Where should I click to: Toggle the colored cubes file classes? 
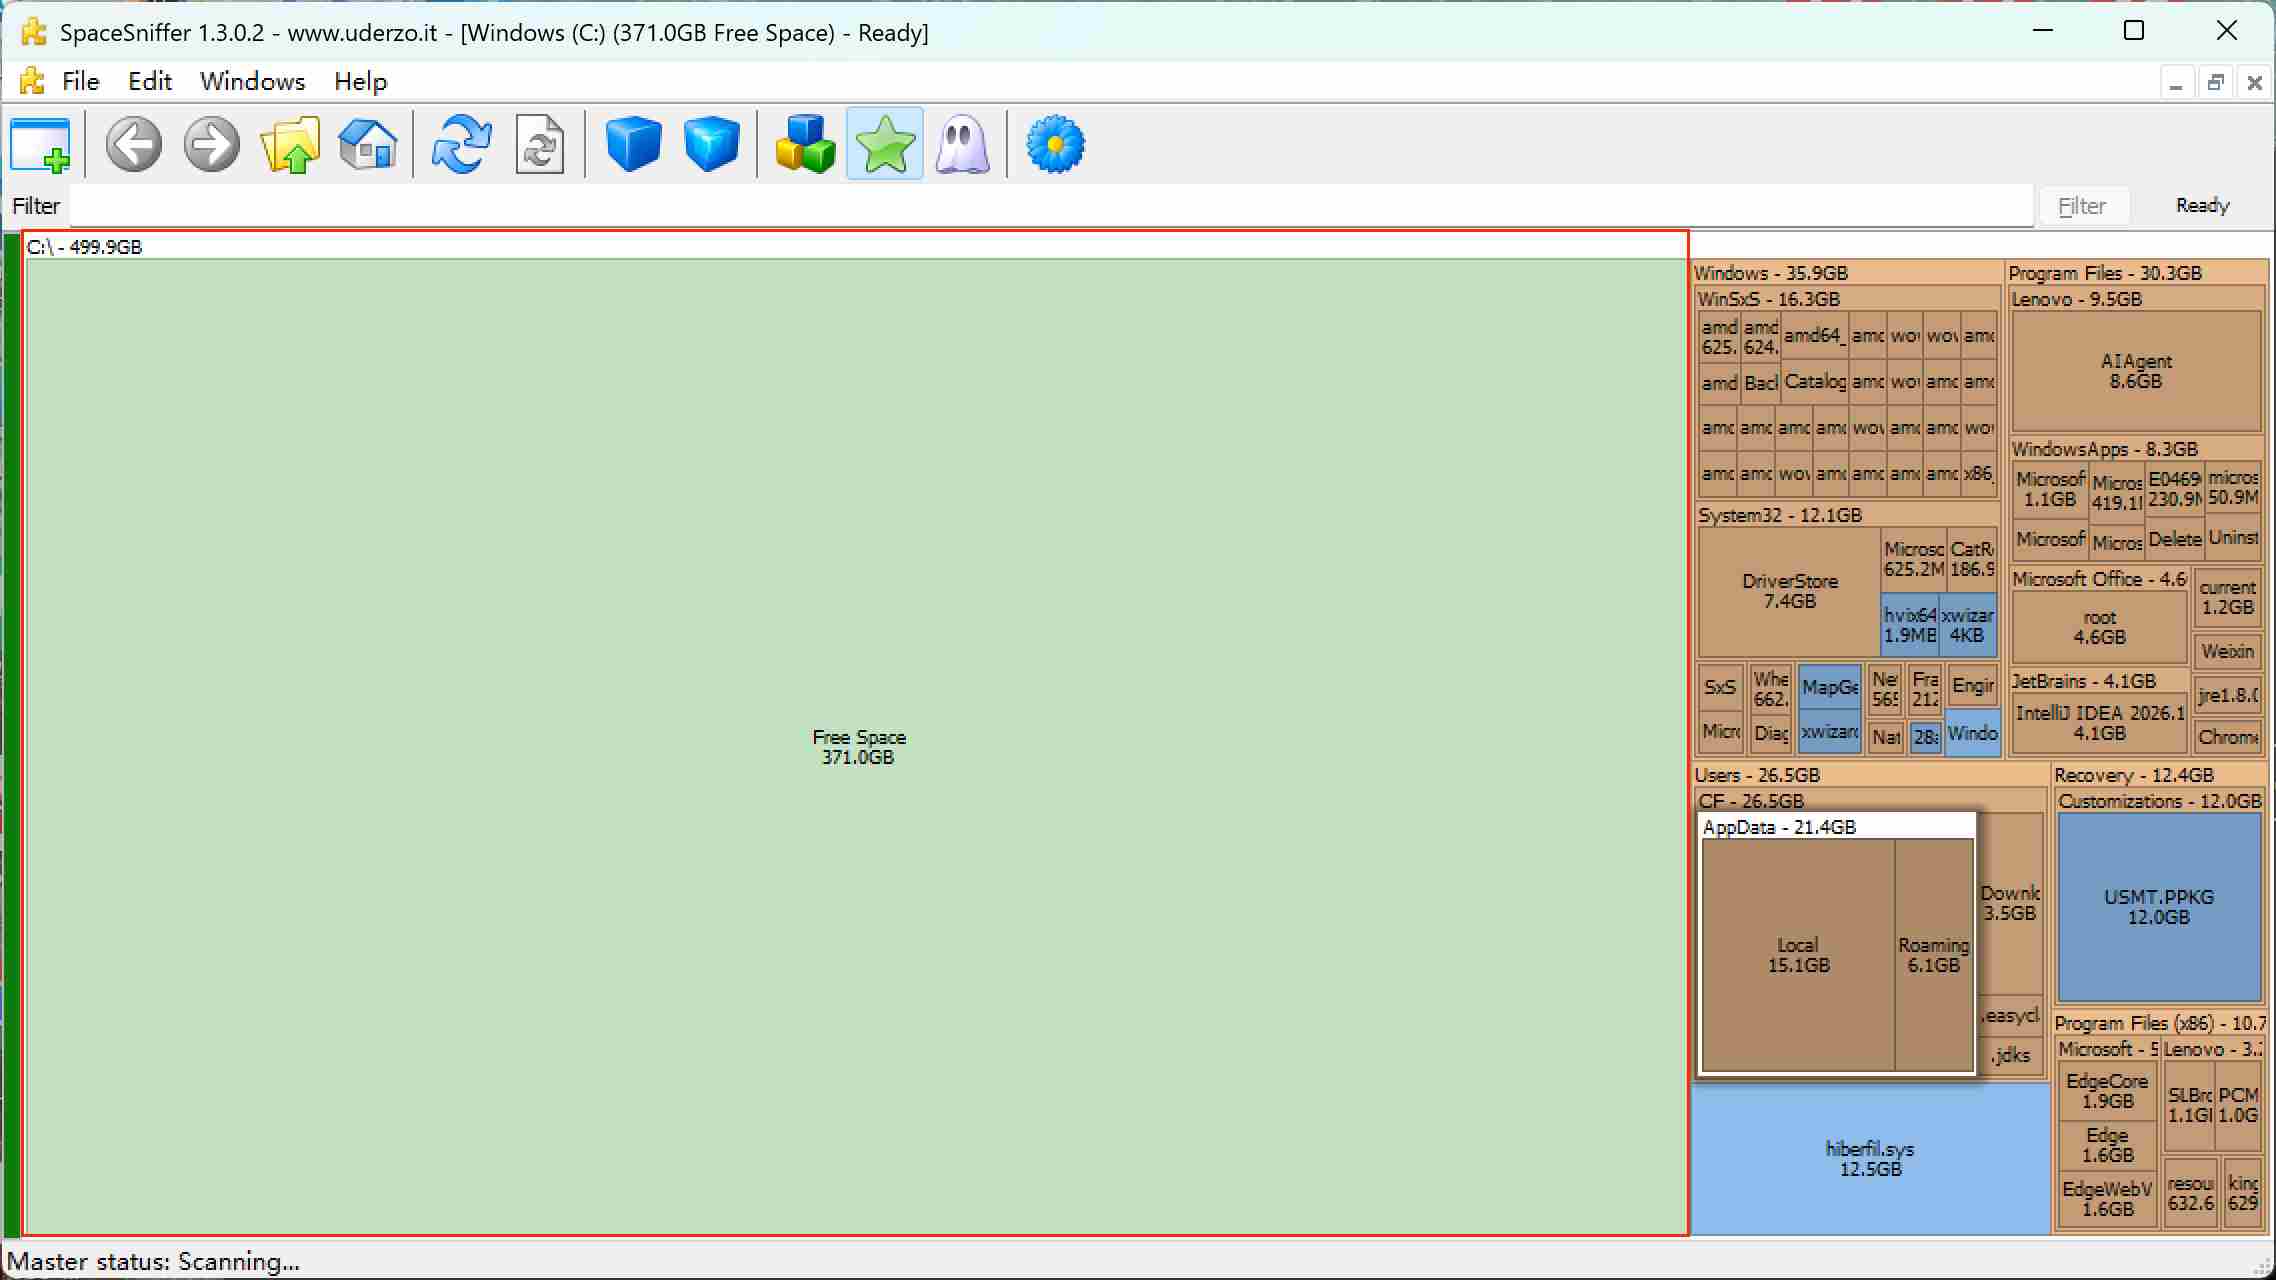tap(805, 144)
